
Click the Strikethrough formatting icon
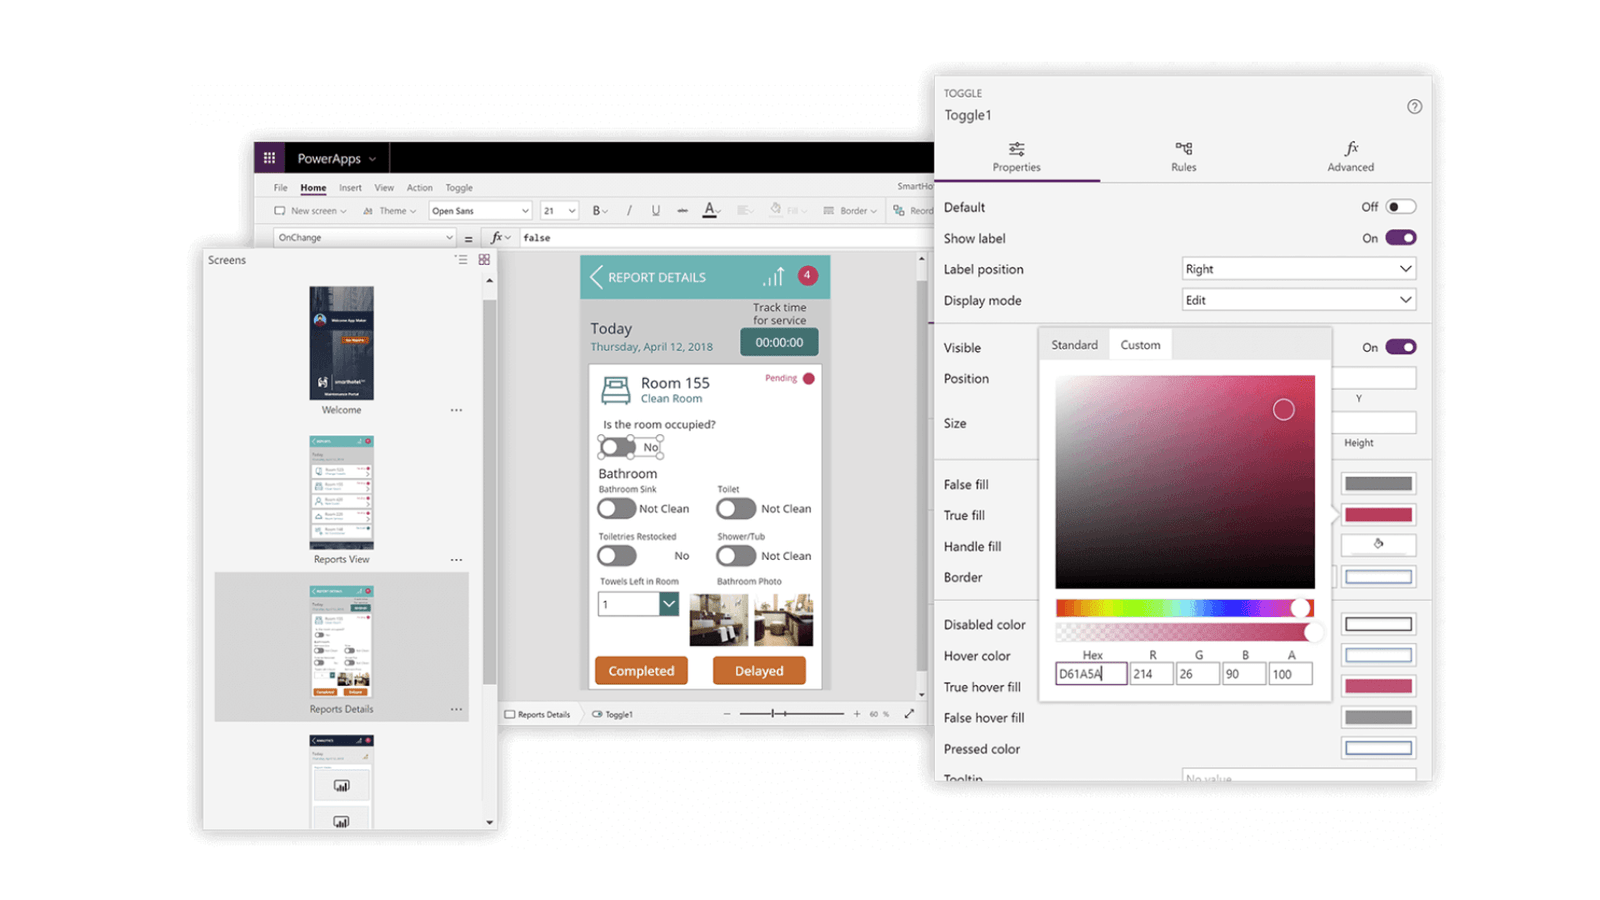point(682,211)
